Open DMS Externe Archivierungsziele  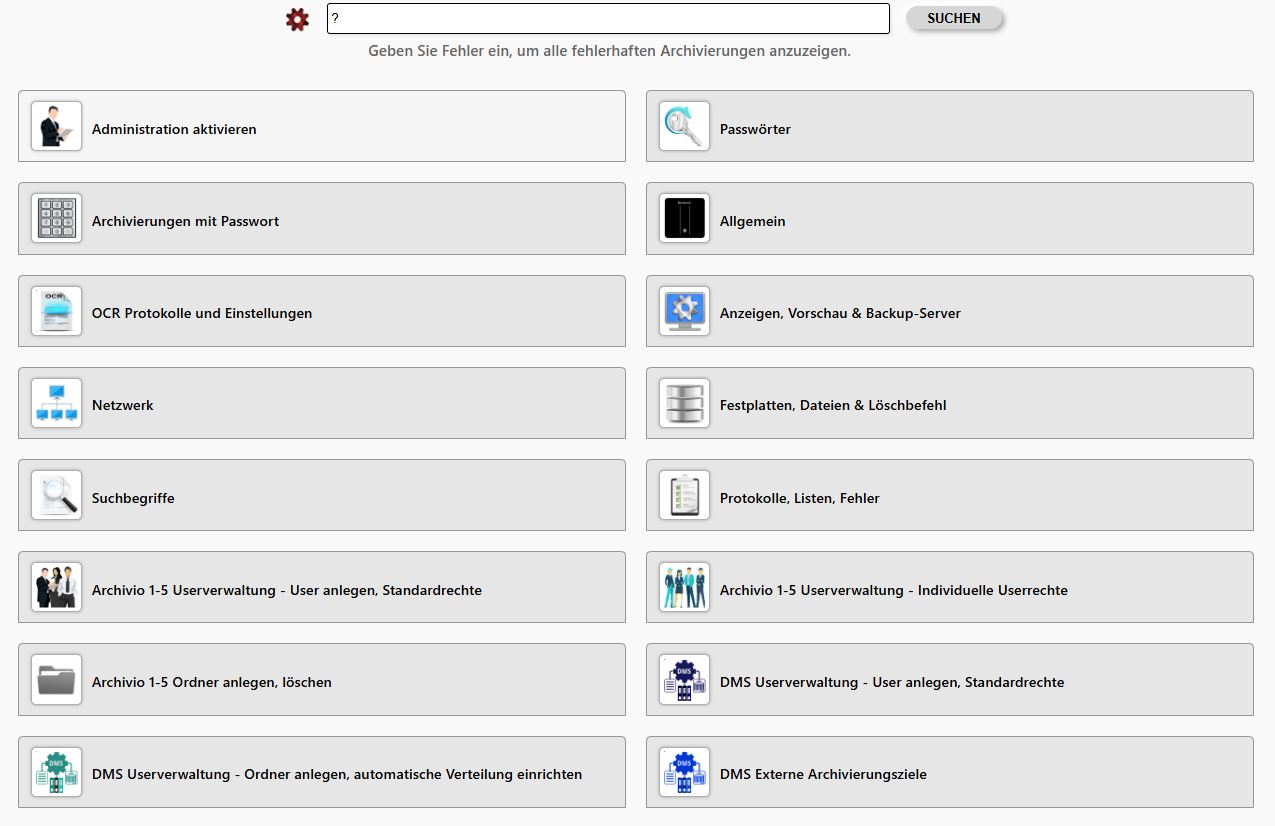822,774
